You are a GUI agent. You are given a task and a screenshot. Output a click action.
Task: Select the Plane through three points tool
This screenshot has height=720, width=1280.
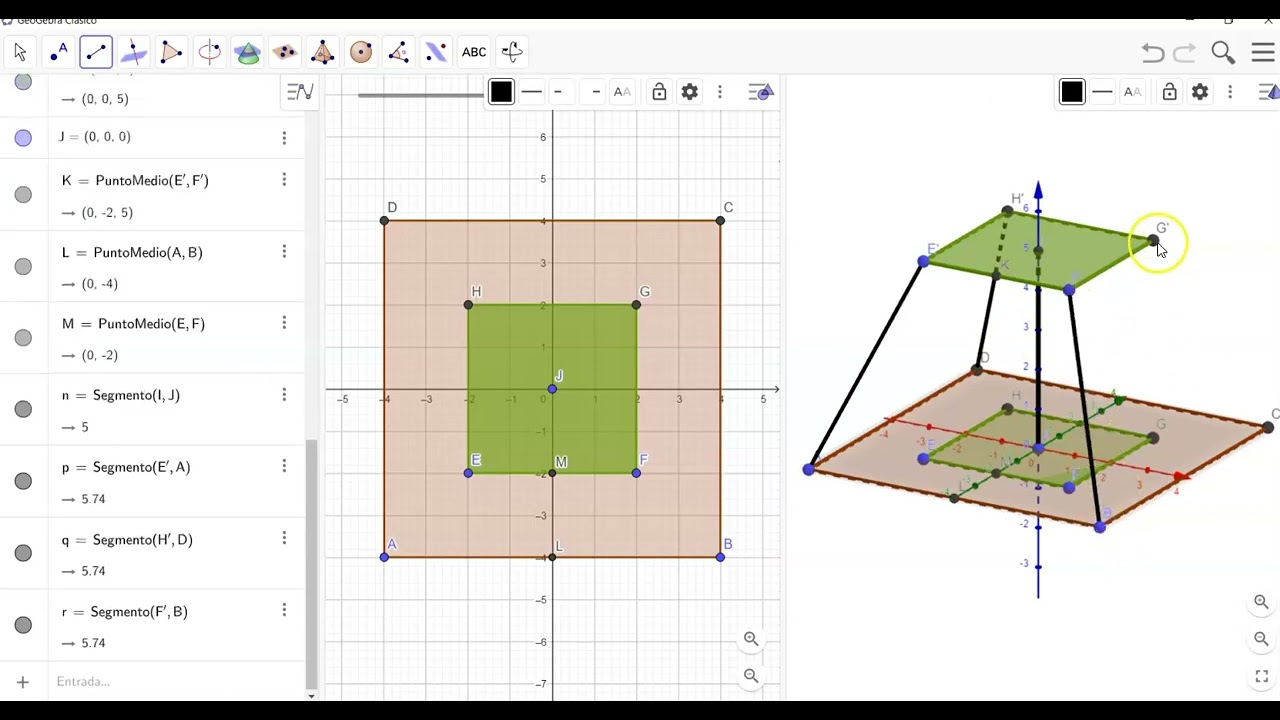[x=285, y=52]
